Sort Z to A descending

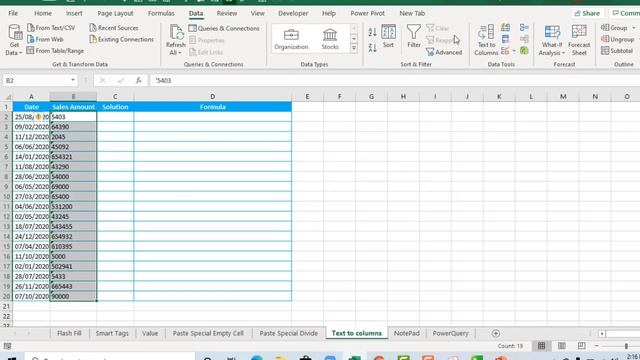click(372, 48)
